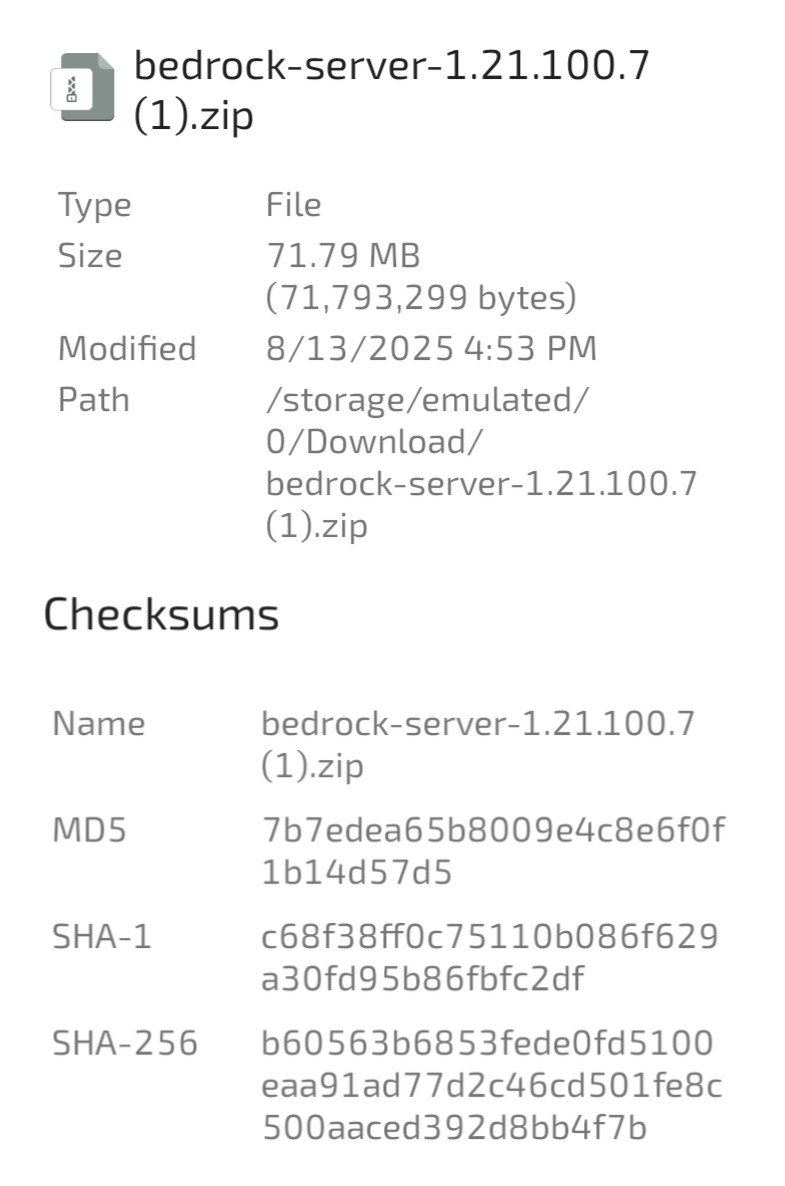Select the SHA-256 label
The image size is (785, 1186).
(125, 1044)
